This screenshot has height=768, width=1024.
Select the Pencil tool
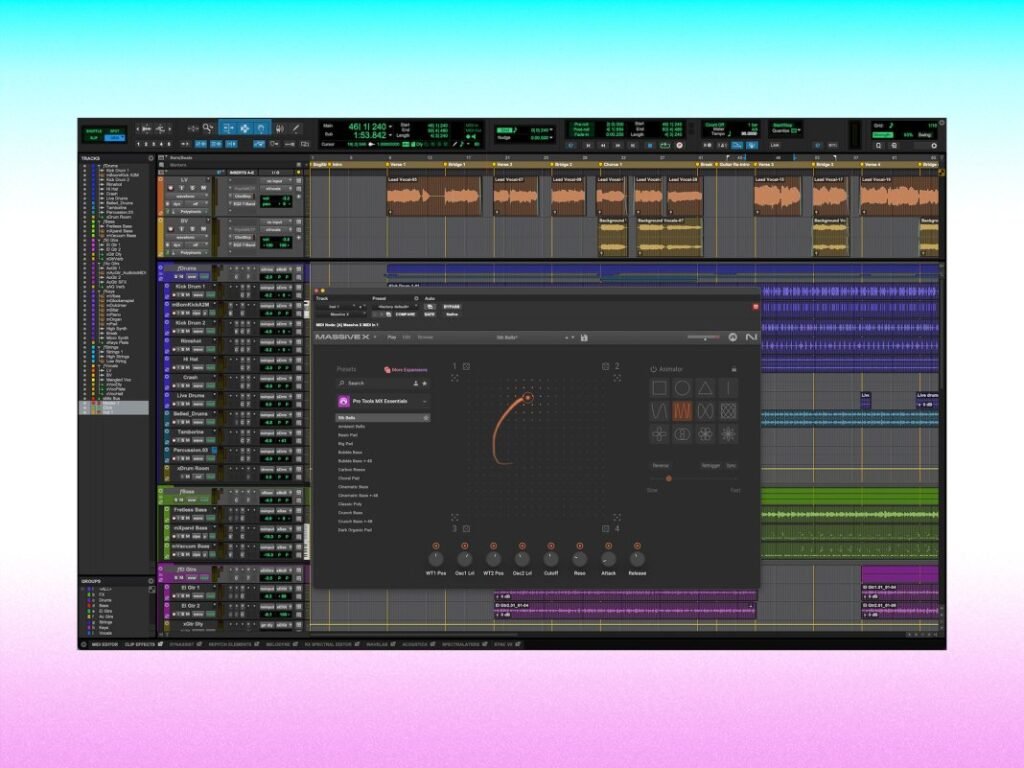click(296, 129)
